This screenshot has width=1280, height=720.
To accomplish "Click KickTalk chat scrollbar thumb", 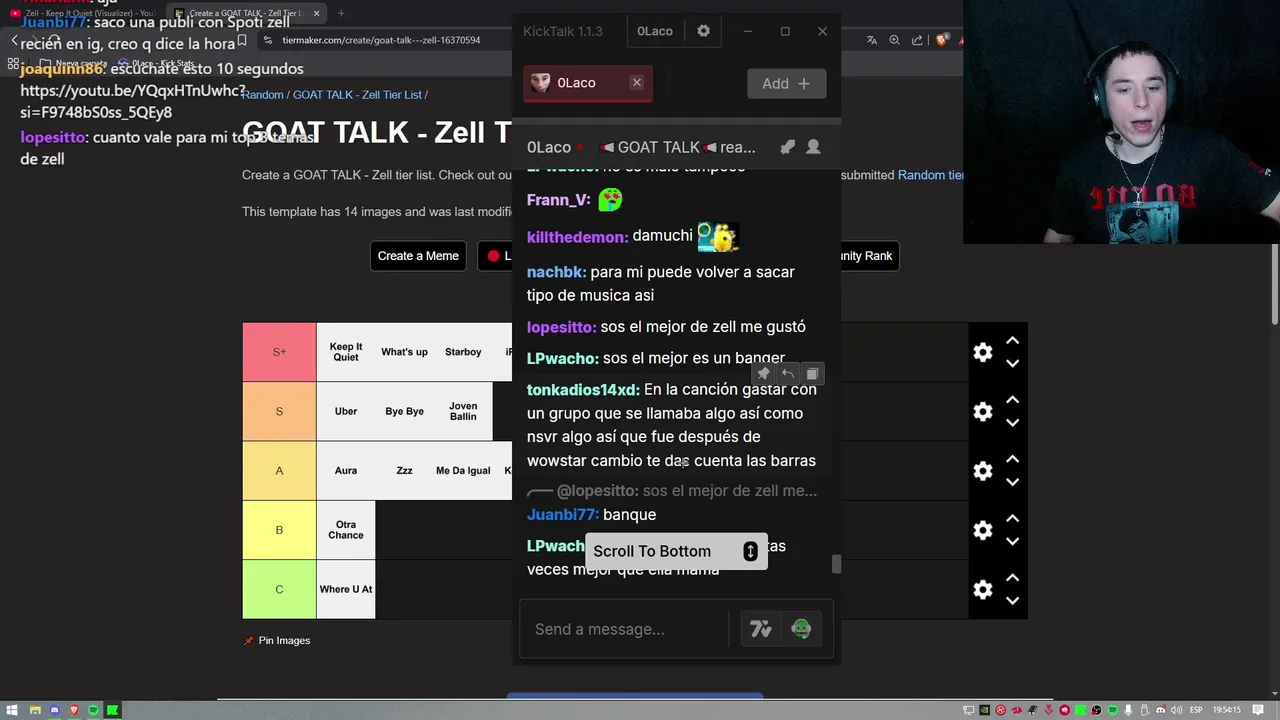I will [836, 565].
